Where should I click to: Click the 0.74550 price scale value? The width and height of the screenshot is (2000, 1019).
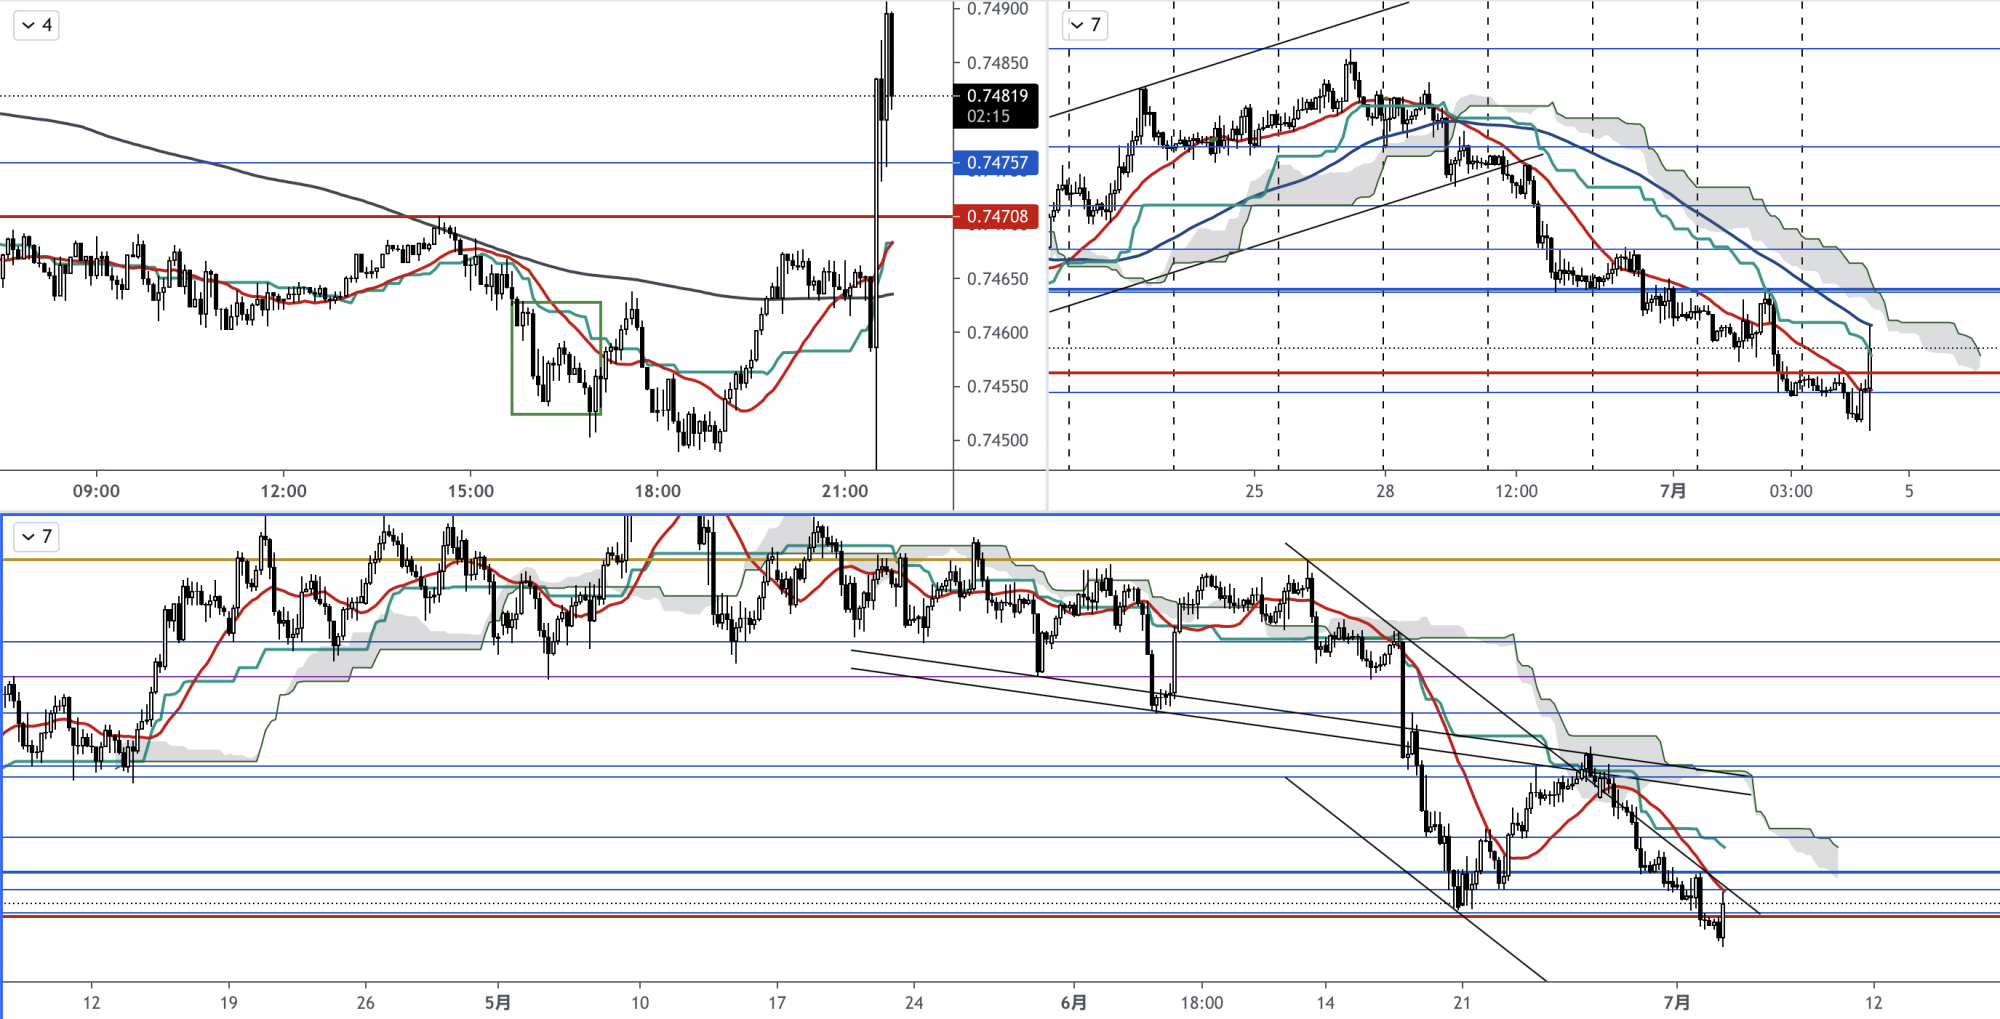(x=997, y=387)
